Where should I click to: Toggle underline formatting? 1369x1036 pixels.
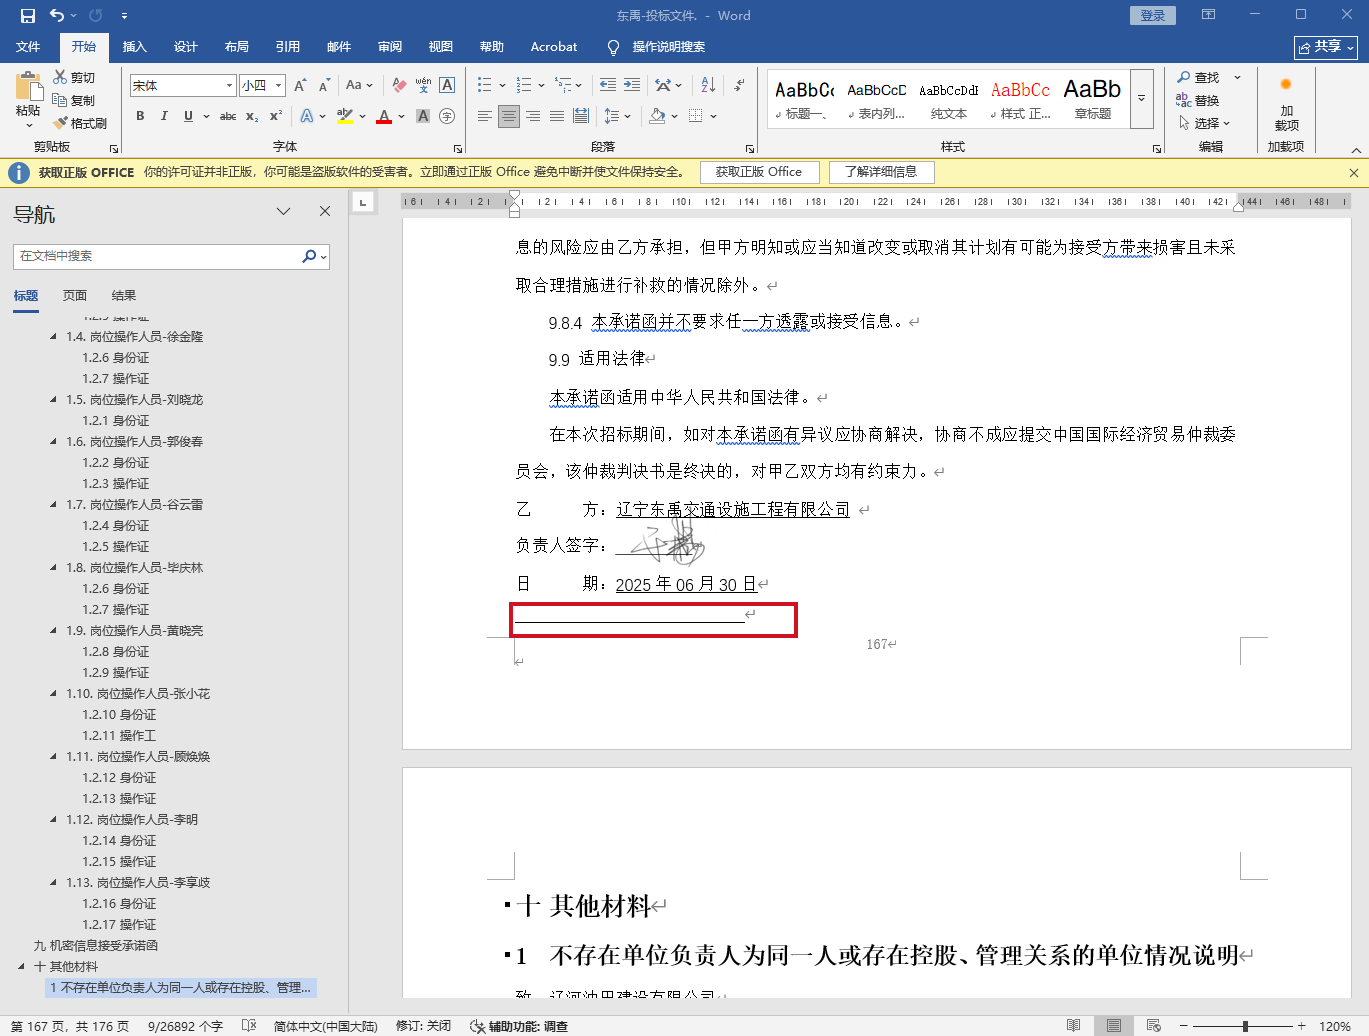(188, 116)
